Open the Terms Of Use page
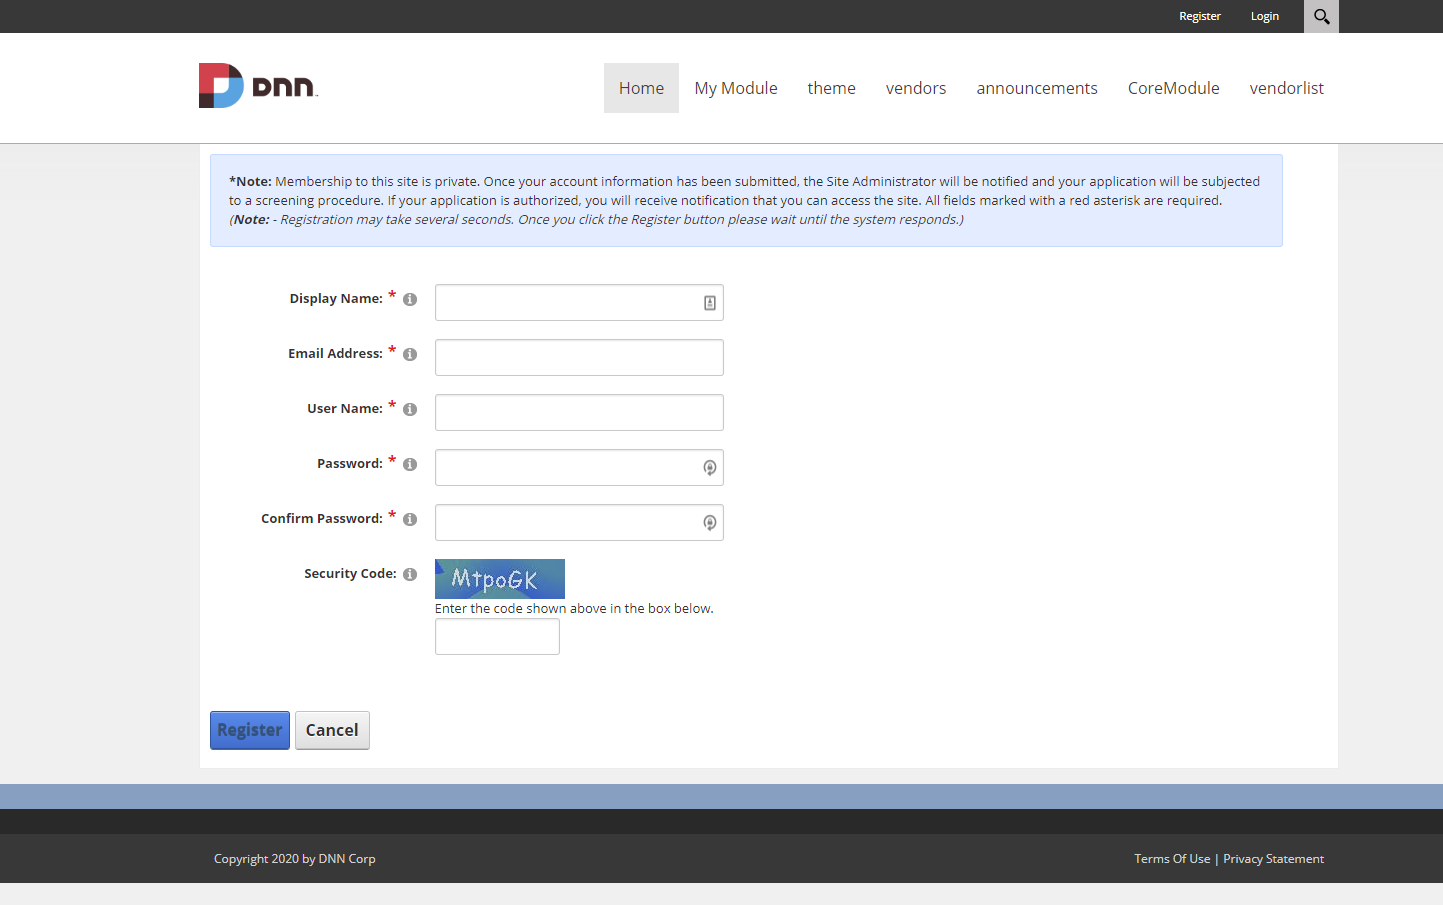The width and height of the screenshot is (1443, 905). coord(1172,858)
